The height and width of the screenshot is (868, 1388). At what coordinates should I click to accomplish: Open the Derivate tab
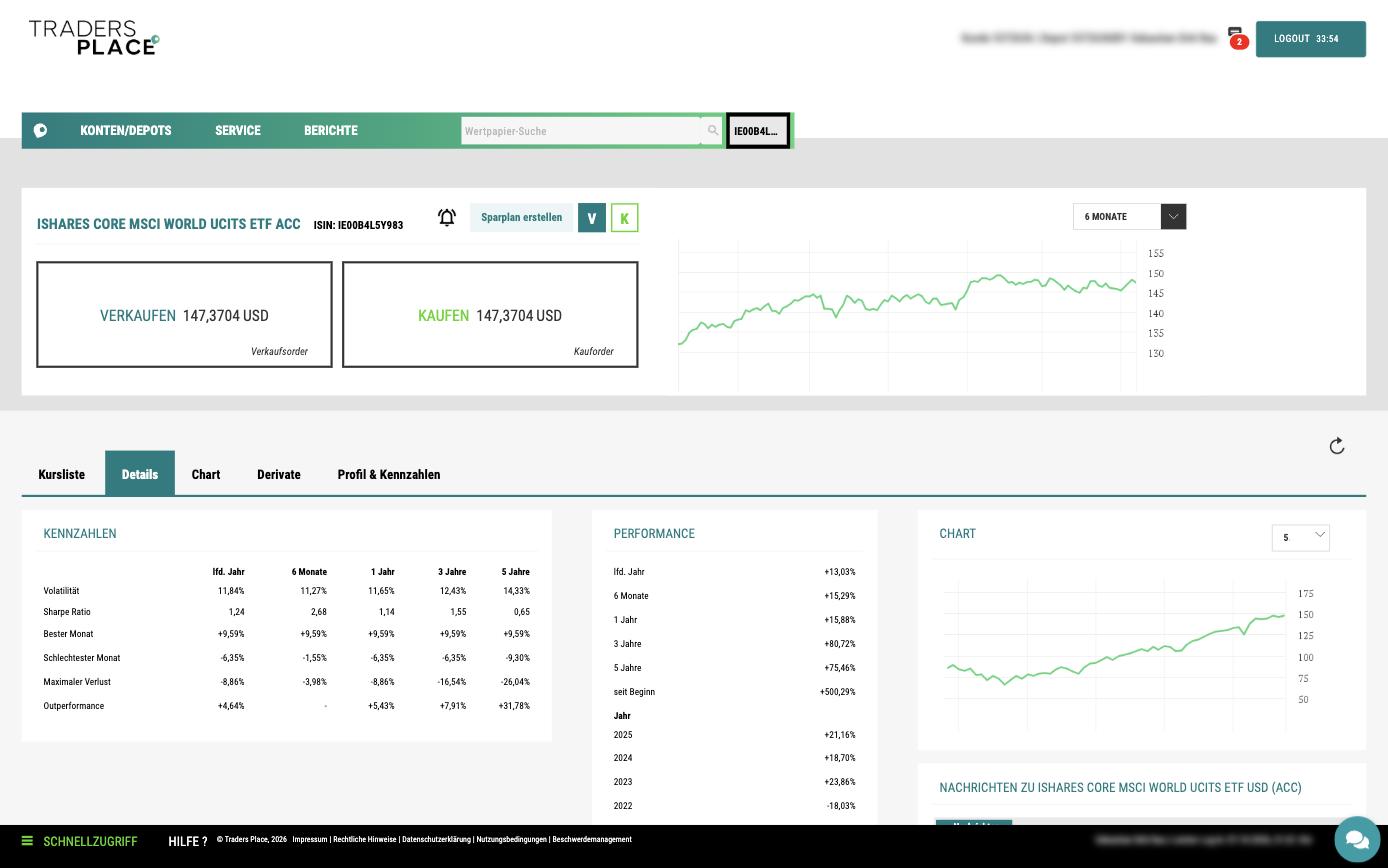point(279,474)
